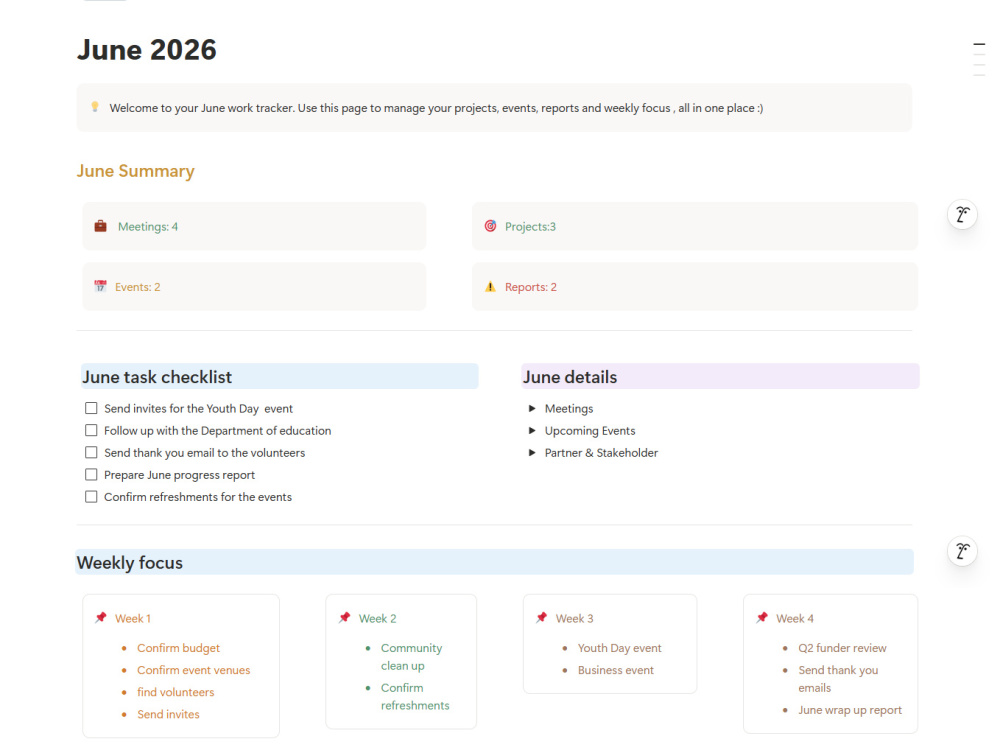
Task: Click the welcome message text in callout
Action: (x=436, y=108)
